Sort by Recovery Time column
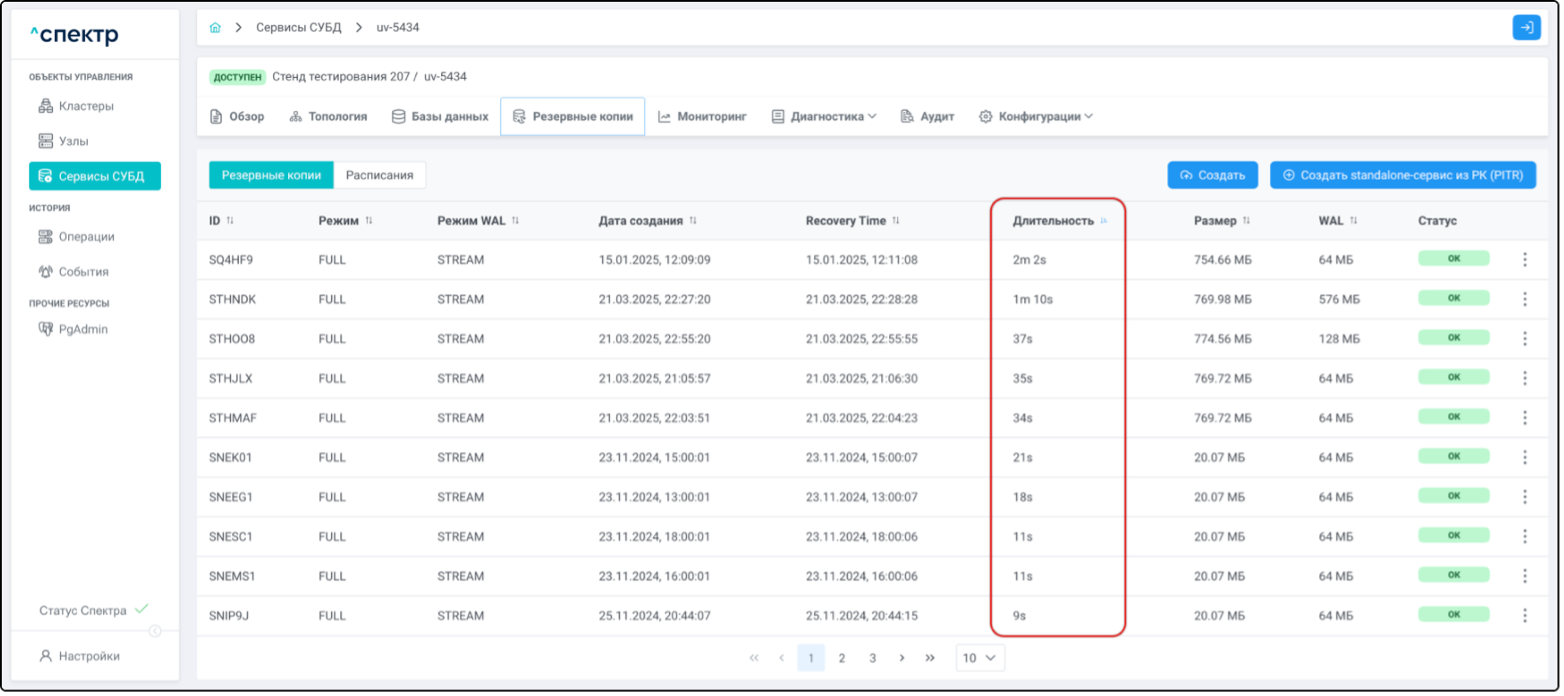The width and height of the screenshot is (1564, 696). coord(896,221)
